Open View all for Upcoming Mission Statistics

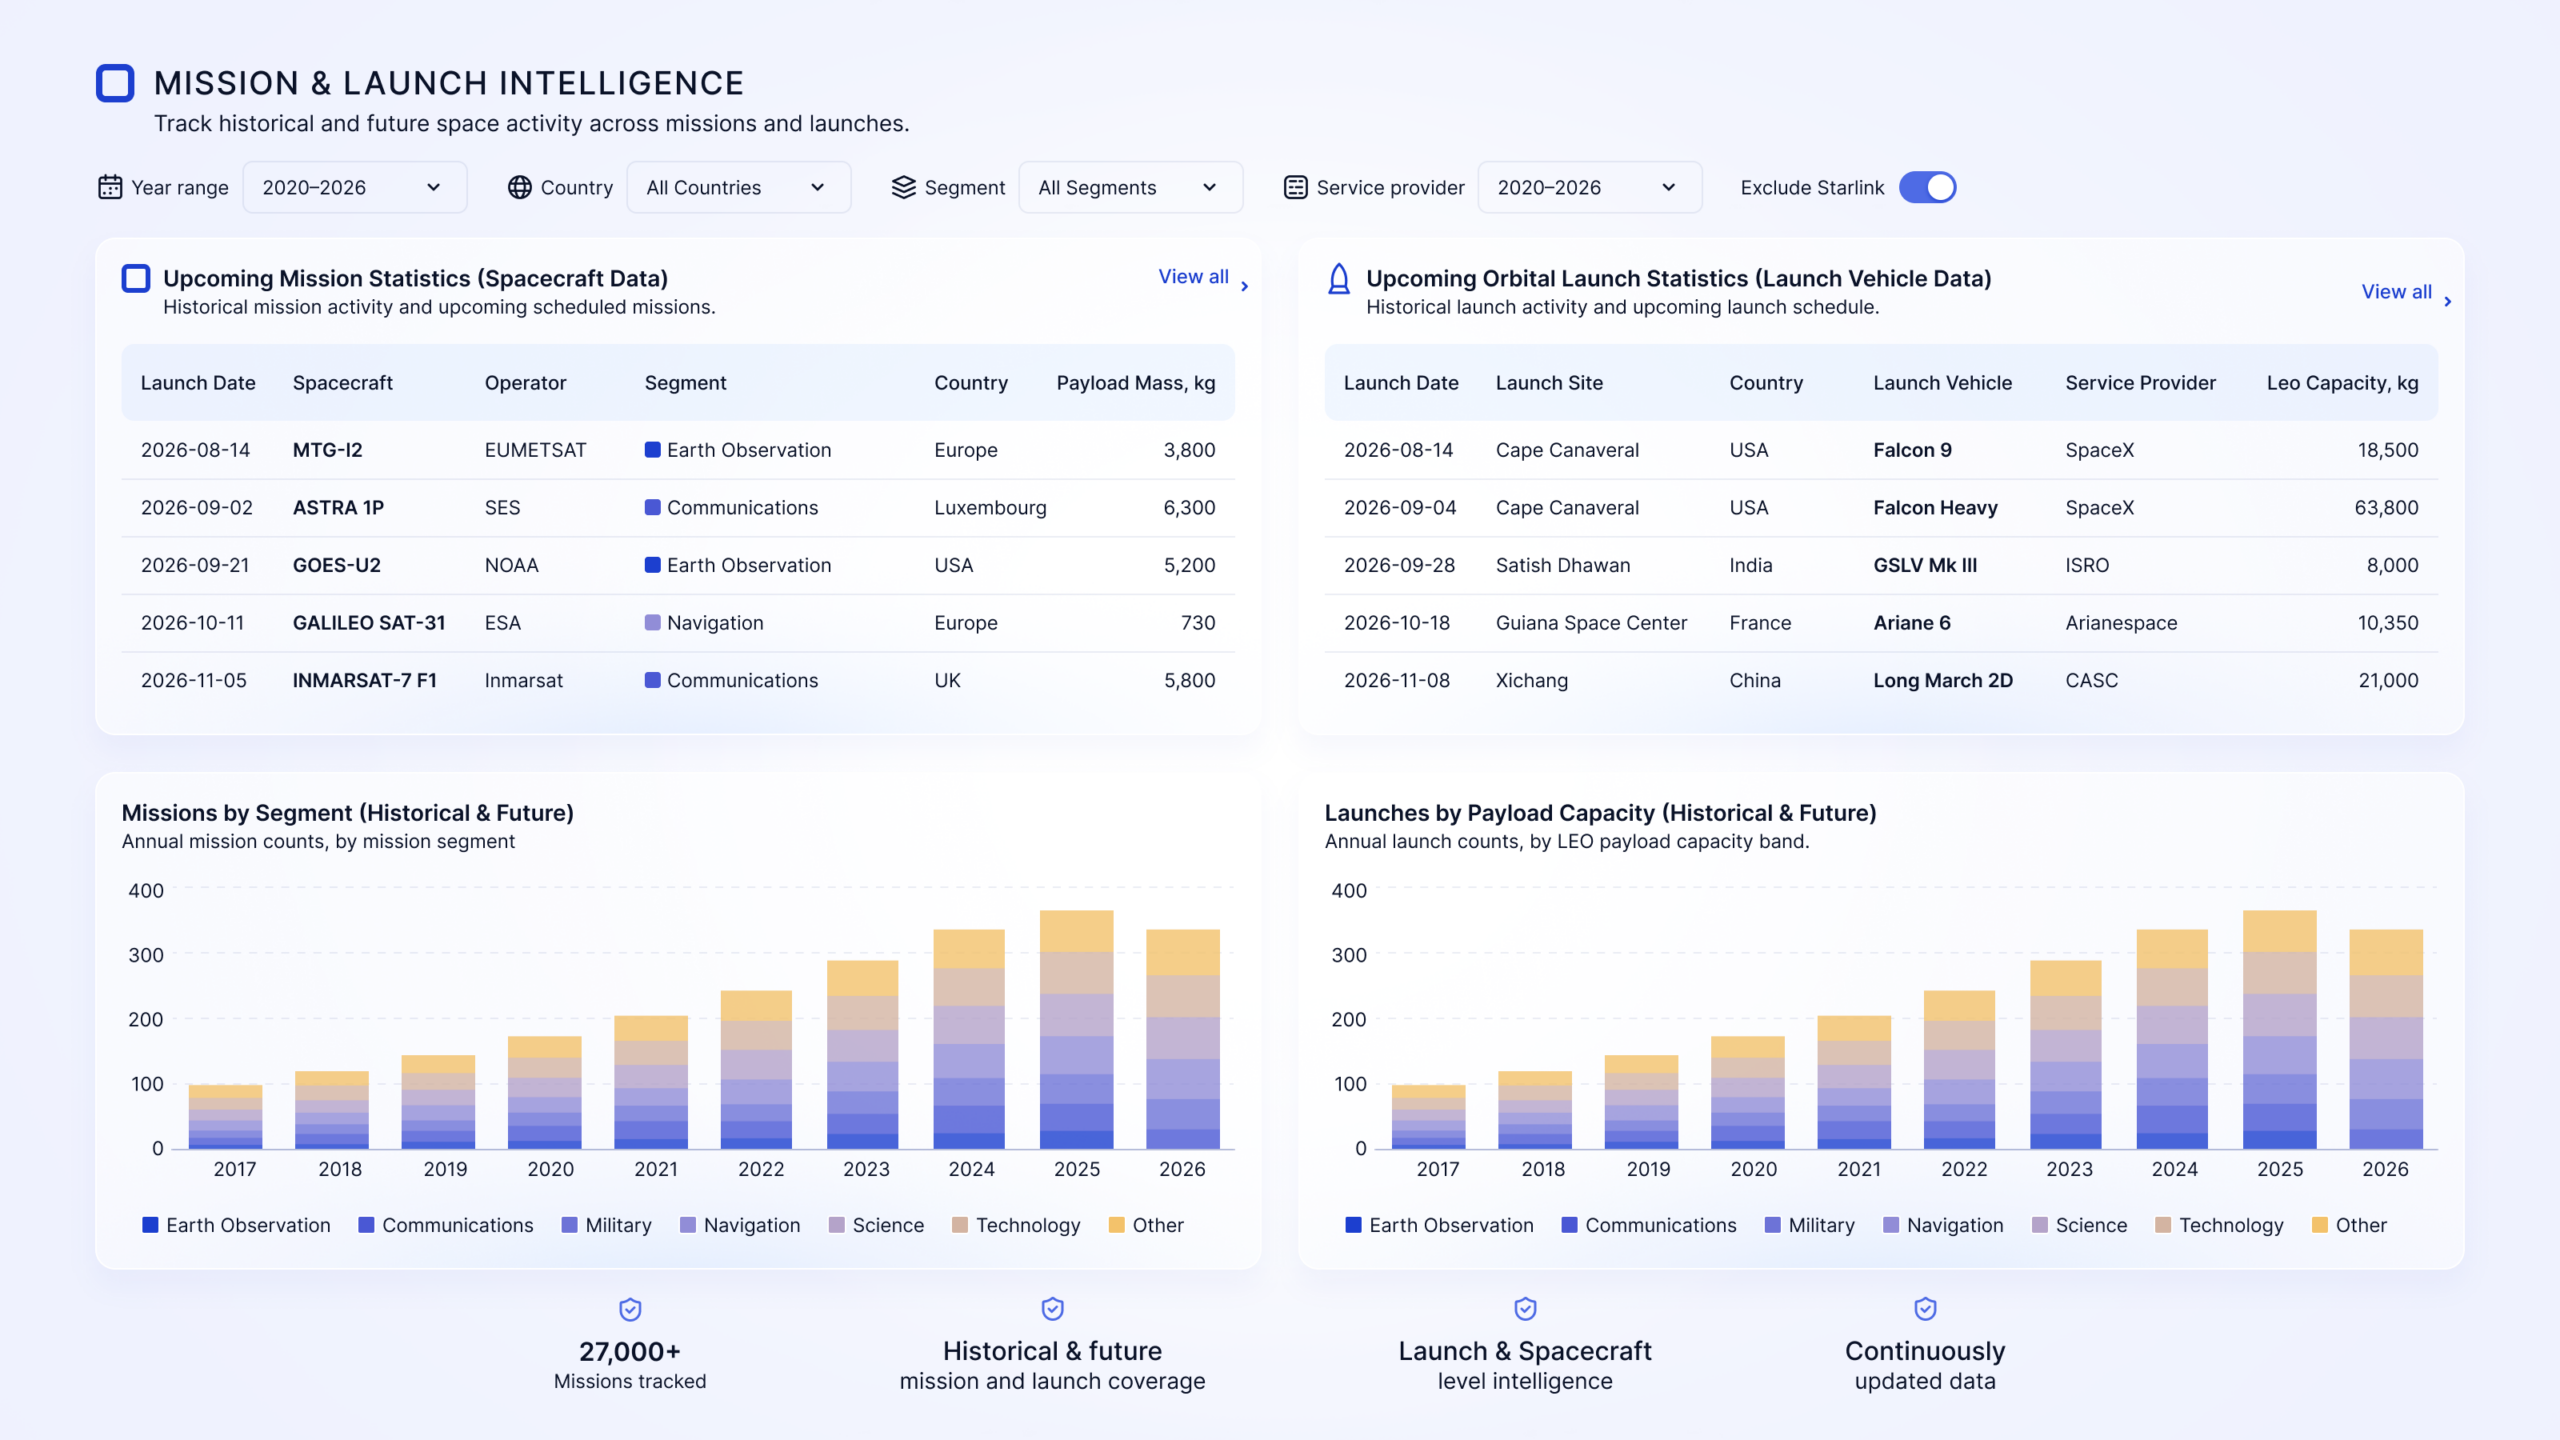(1203, 278)
